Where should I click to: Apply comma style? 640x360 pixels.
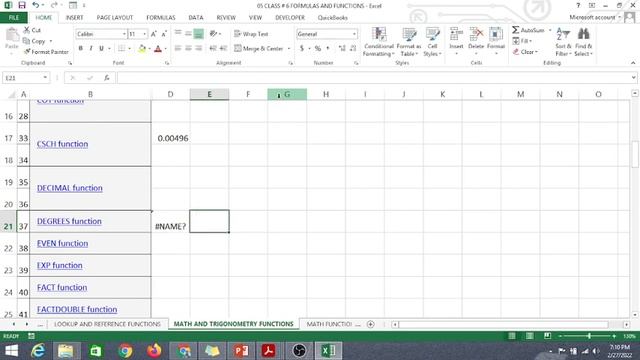[328, 49]
